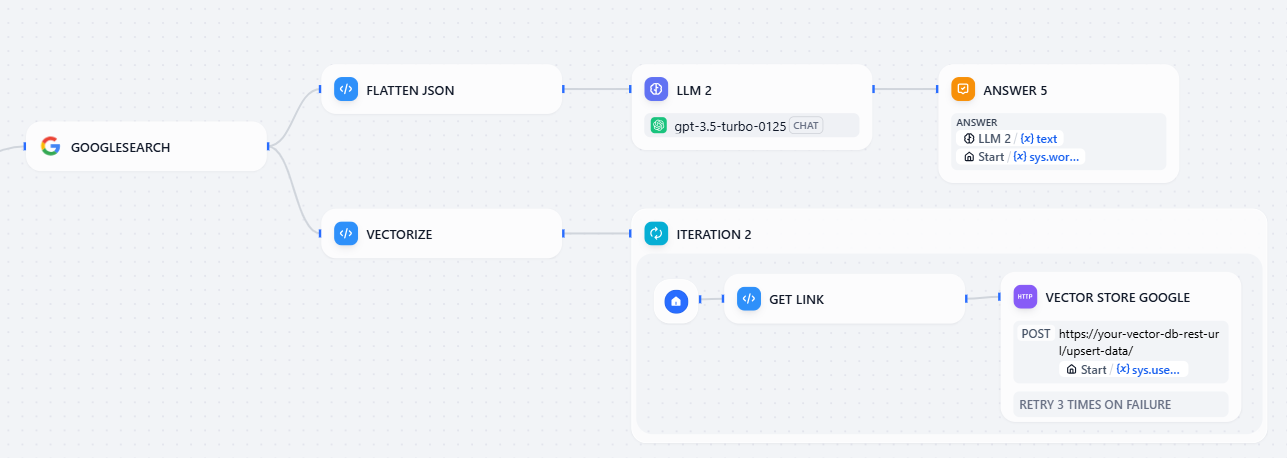1287x458 pixels.
Task: Click the orange ANSWER 5 node icon
Action: click(x=963, y=89)
